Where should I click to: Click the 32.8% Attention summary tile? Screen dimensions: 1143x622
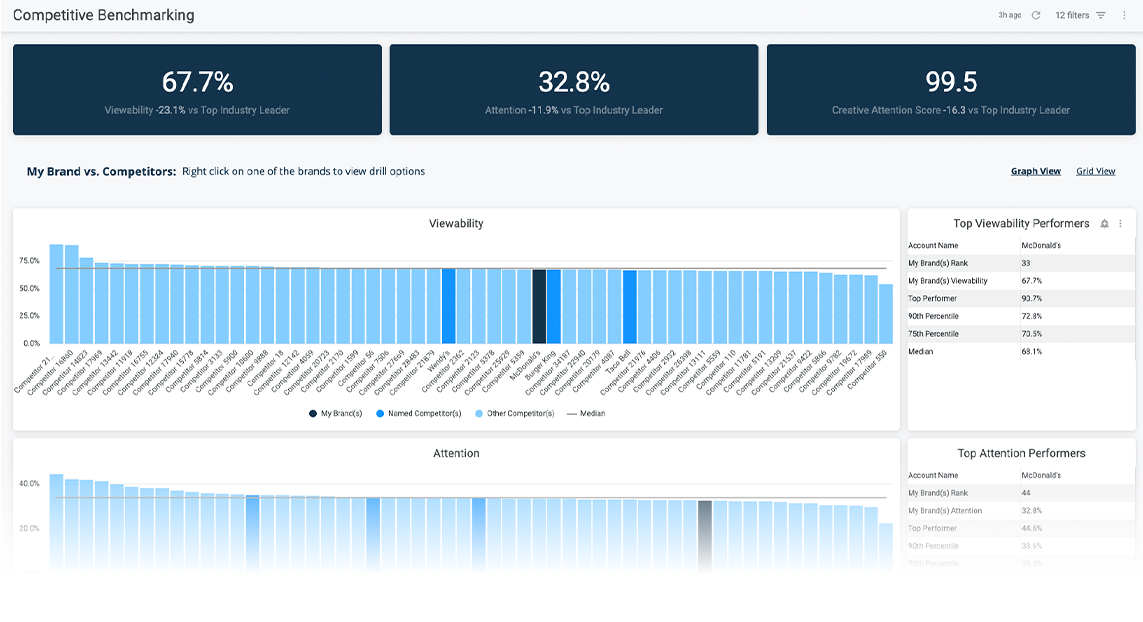click(574, 90)
